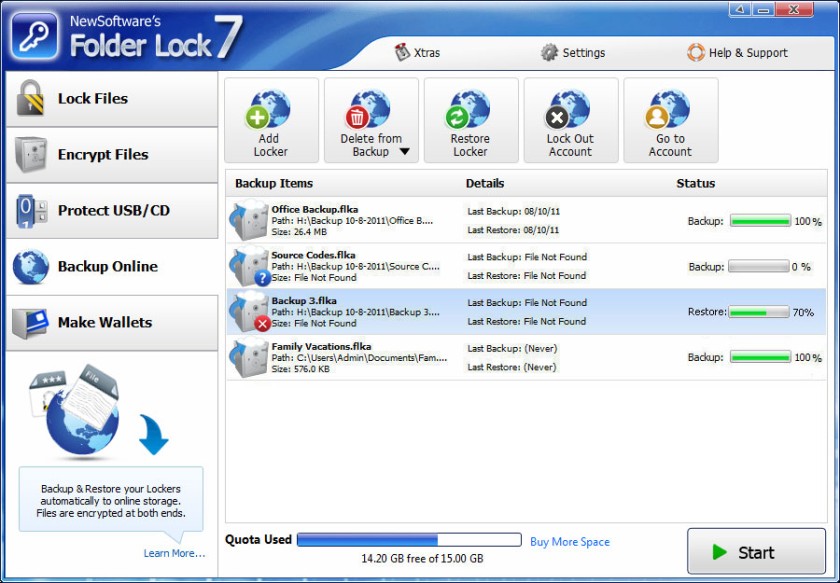Click the Family Vacations 100% progress bar

(x=760, y=357)
